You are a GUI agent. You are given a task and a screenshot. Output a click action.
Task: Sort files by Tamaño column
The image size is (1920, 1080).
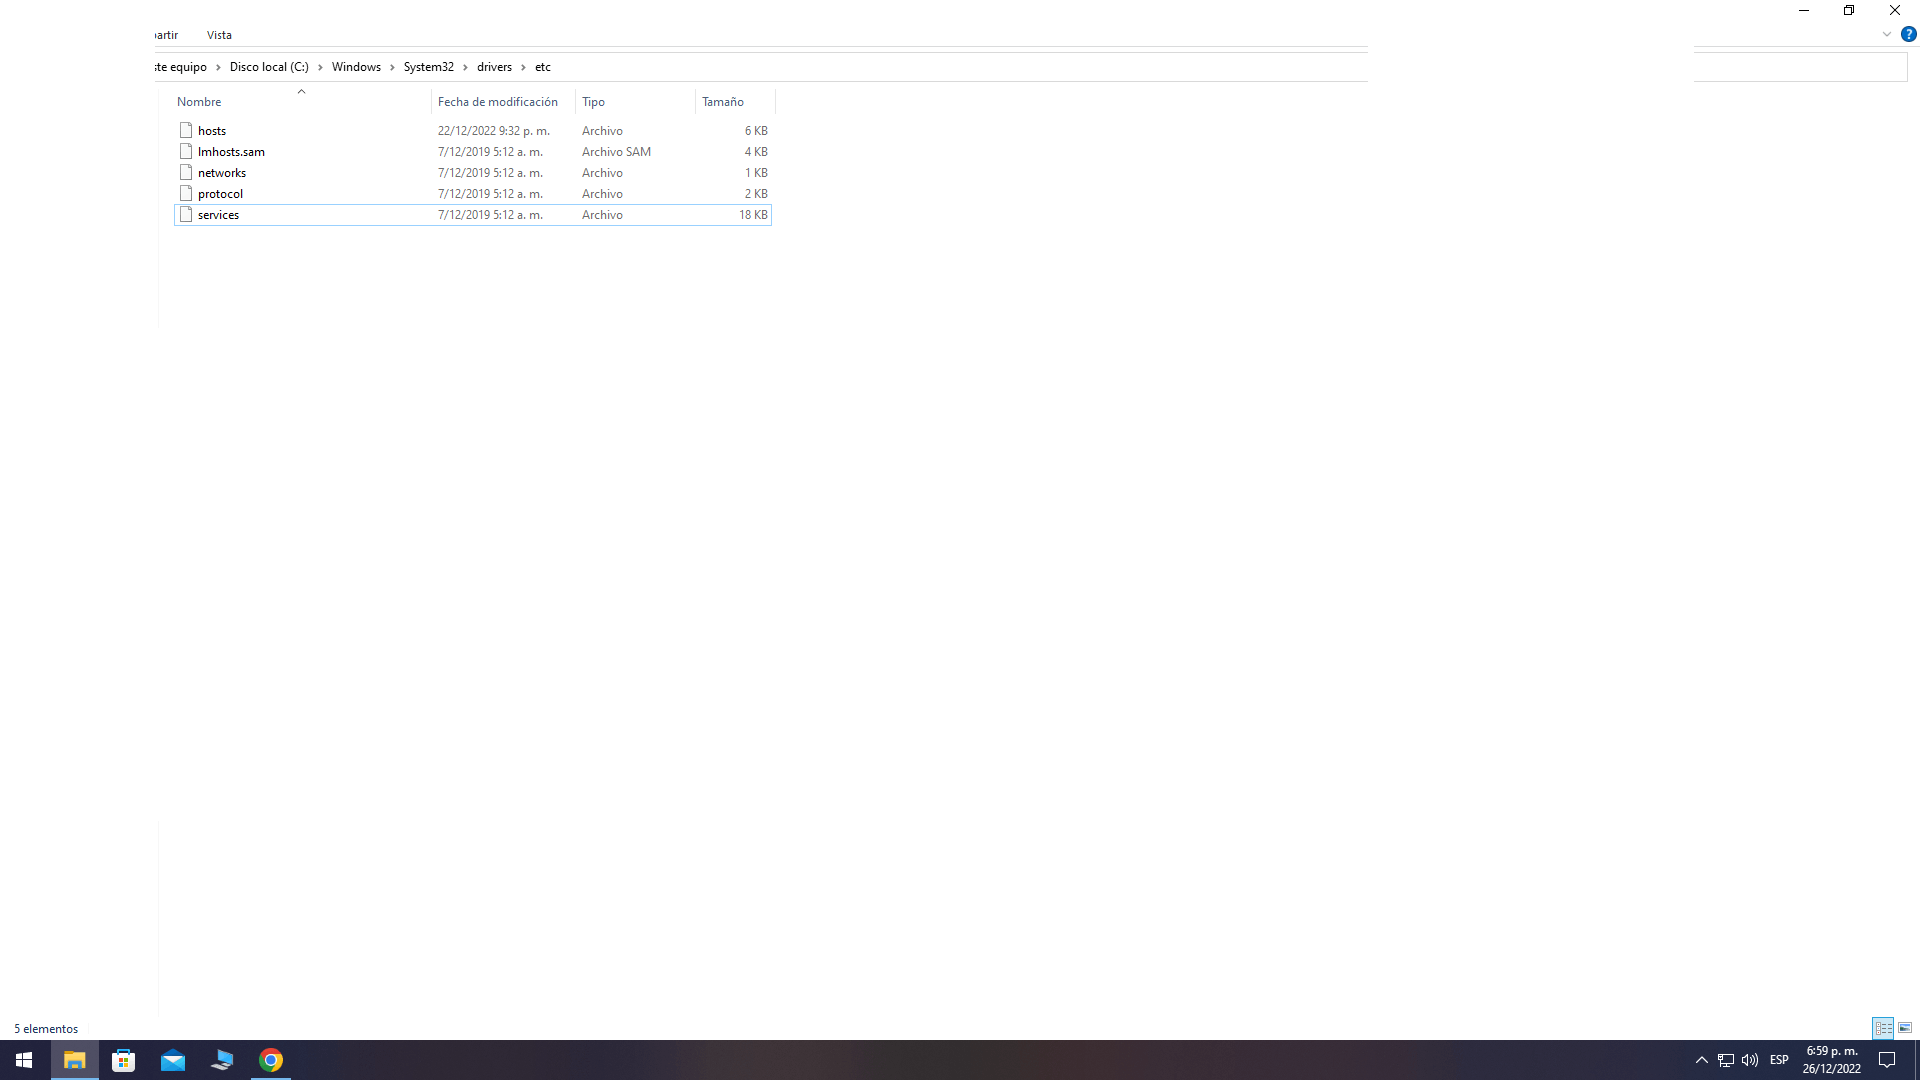click(723, 102)
